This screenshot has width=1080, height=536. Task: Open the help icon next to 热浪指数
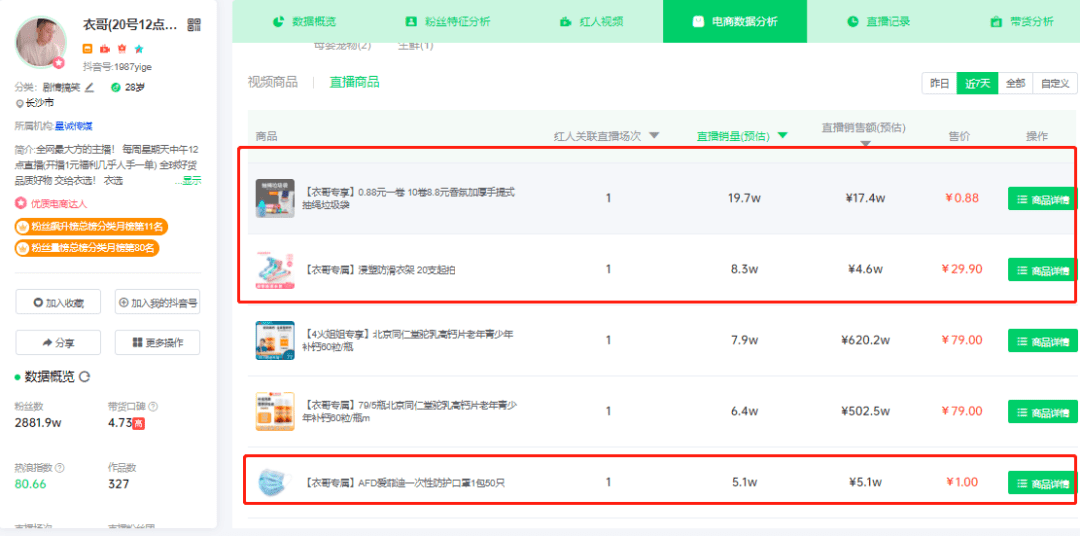coord(60,468)
